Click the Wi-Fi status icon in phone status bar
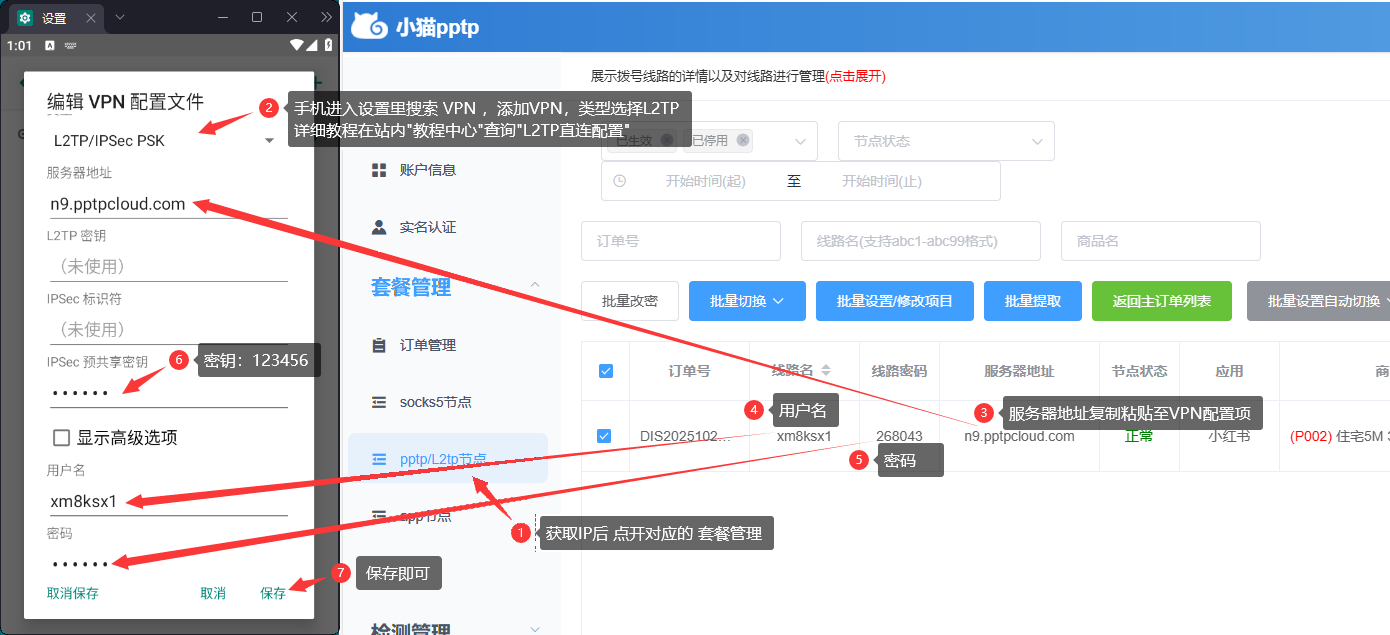 click(297, 46)
